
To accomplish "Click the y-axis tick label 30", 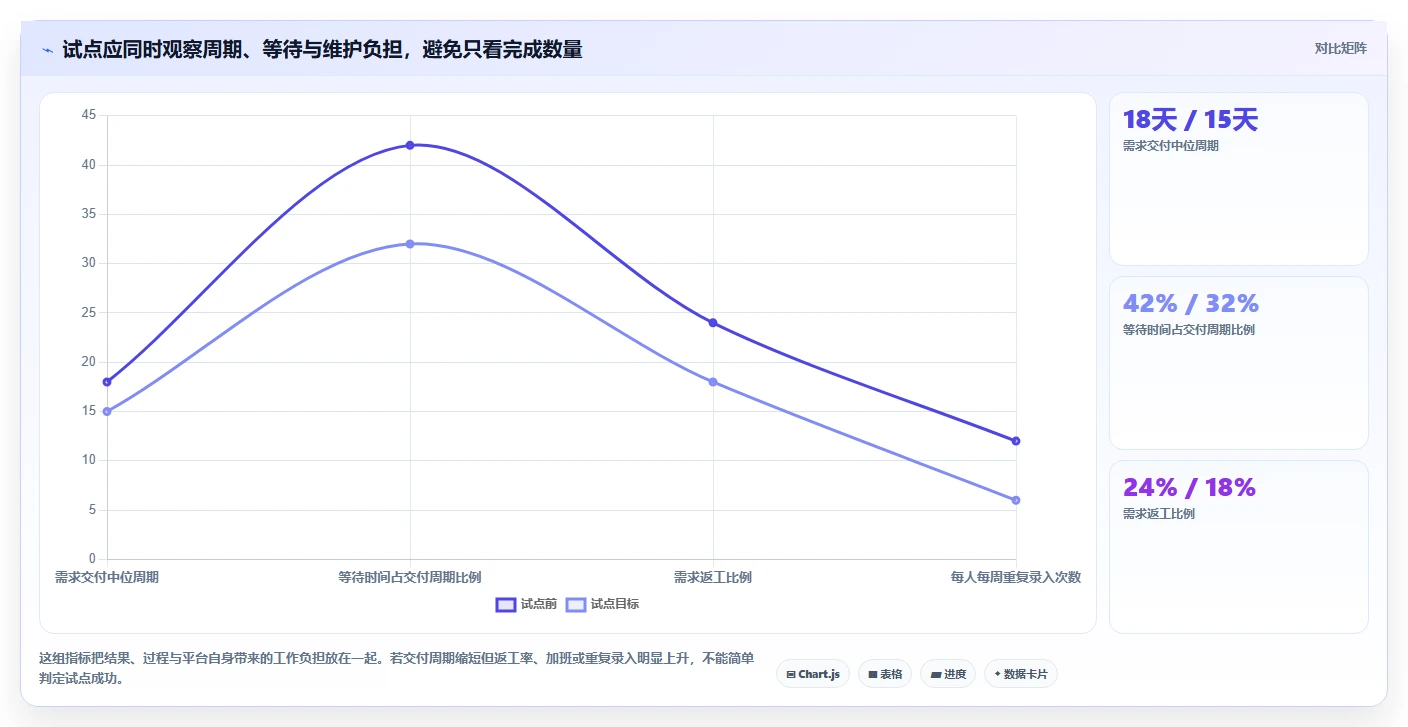I will 89,263.
